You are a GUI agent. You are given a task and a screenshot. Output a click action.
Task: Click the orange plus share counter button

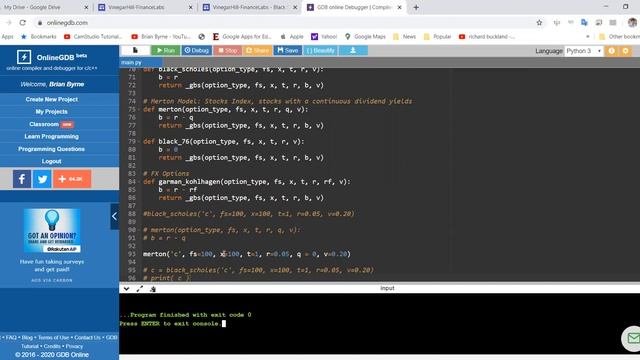click(x=72, y=179)
